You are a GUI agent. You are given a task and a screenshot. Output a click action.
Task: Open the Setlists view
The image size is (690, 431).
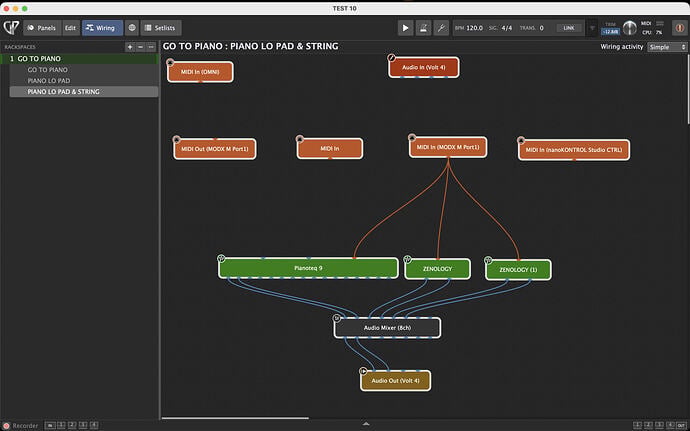click(161, 28)
